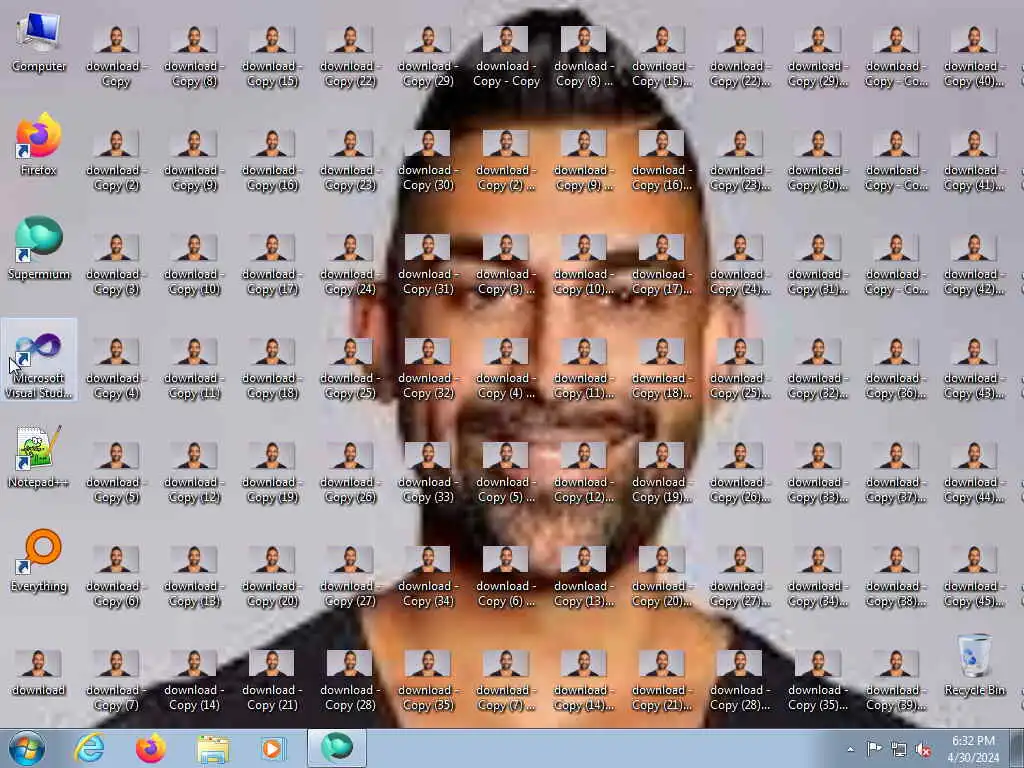This screenshot has height=768, width=1024.
Task: Select file download - Copy (8)
Action: 194,57
